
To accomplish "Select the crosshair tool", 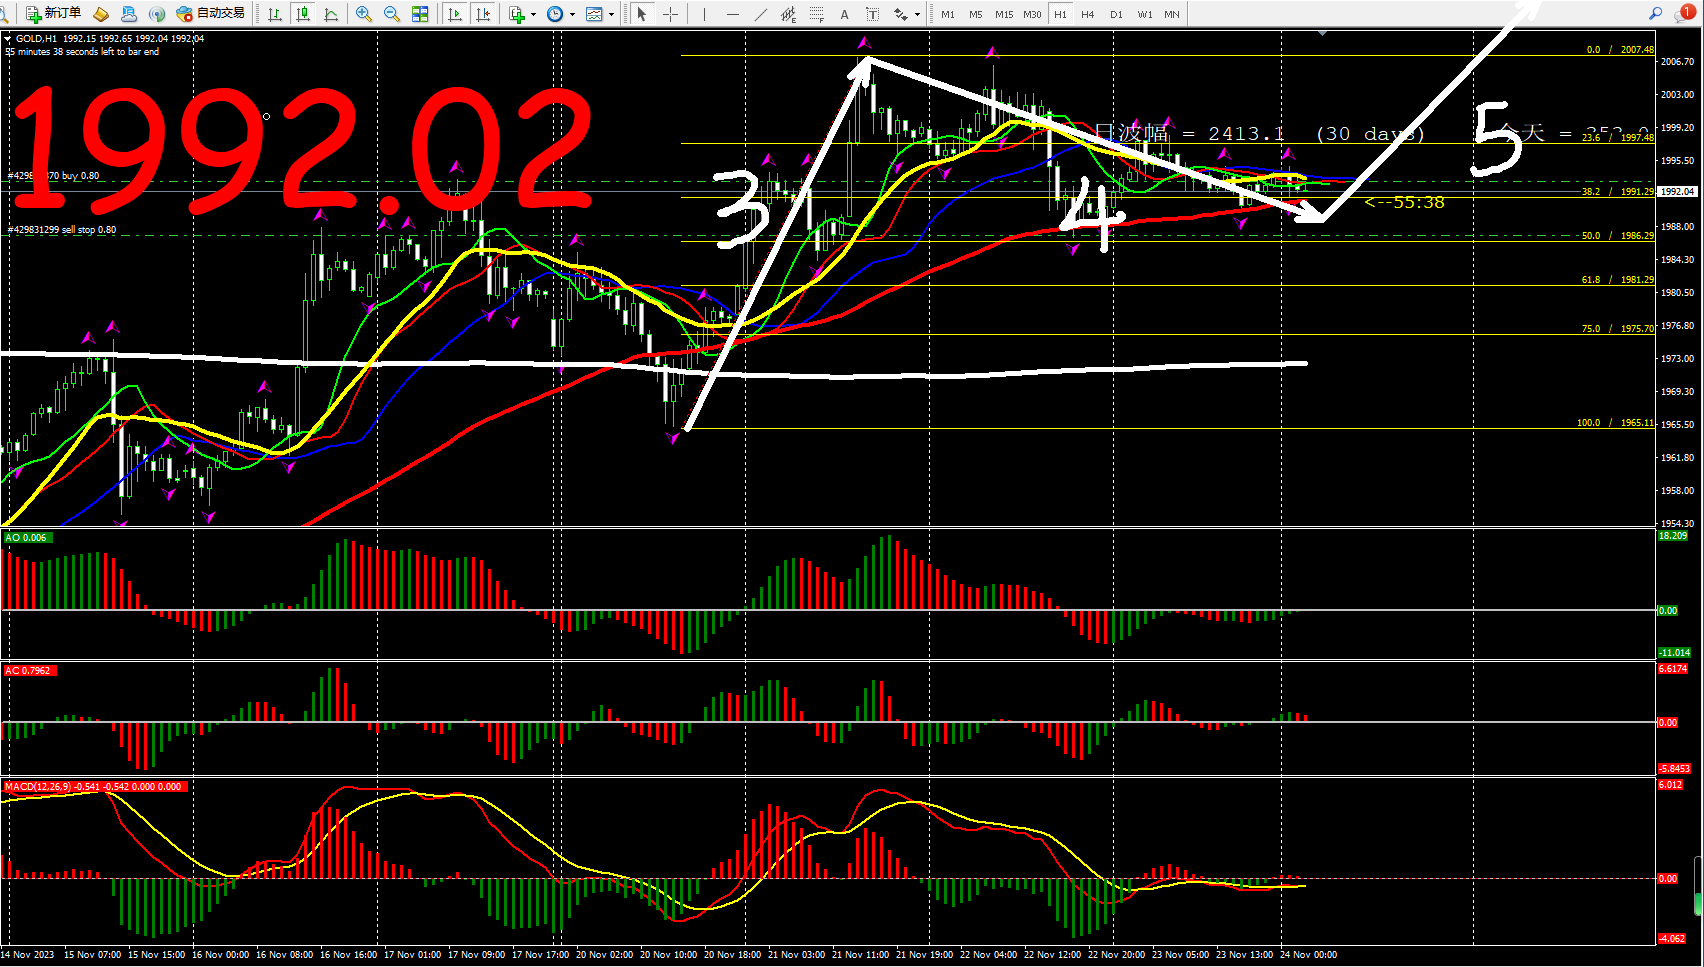I will [x=670, y=14].
